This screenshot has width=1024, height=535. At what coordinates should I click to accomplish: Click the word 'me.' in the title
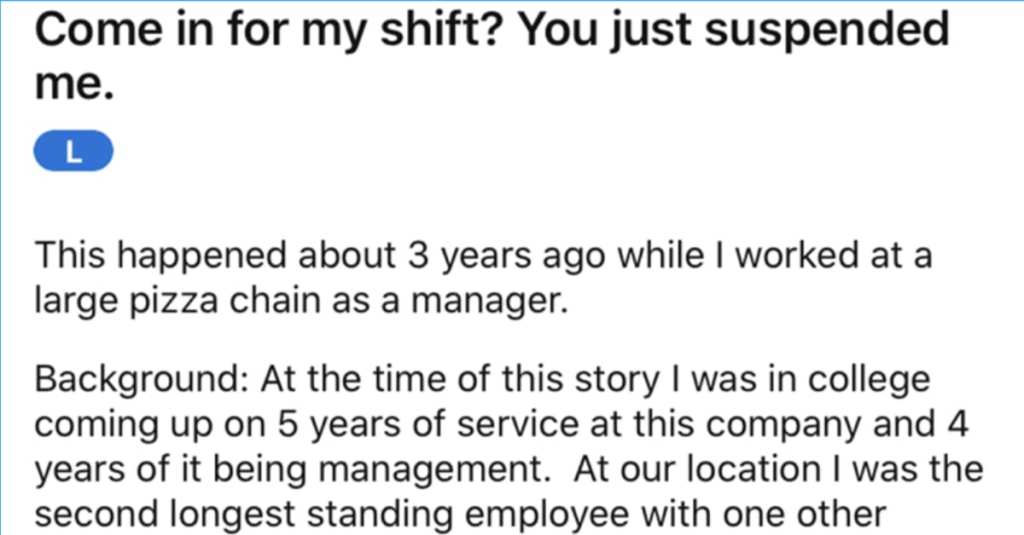(74, 84)
